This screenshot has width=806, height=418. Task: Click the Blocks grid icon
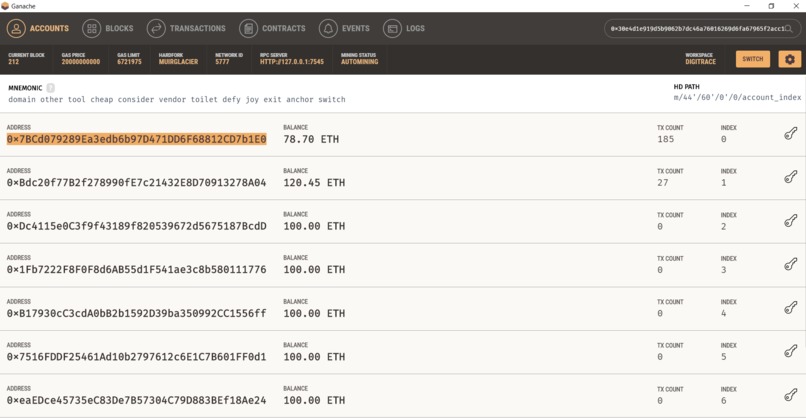(x=91, y=28)
